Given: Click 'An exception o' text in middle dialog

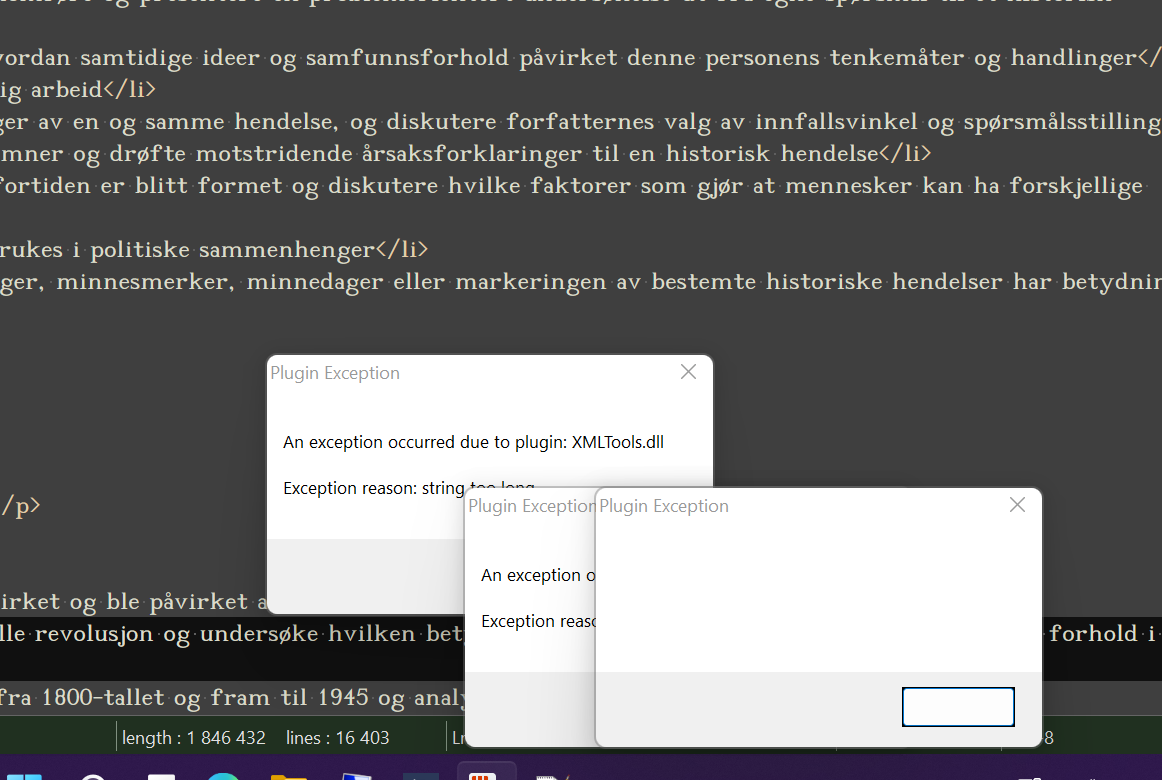Looking at the screenshot, I should pos(538,576).
